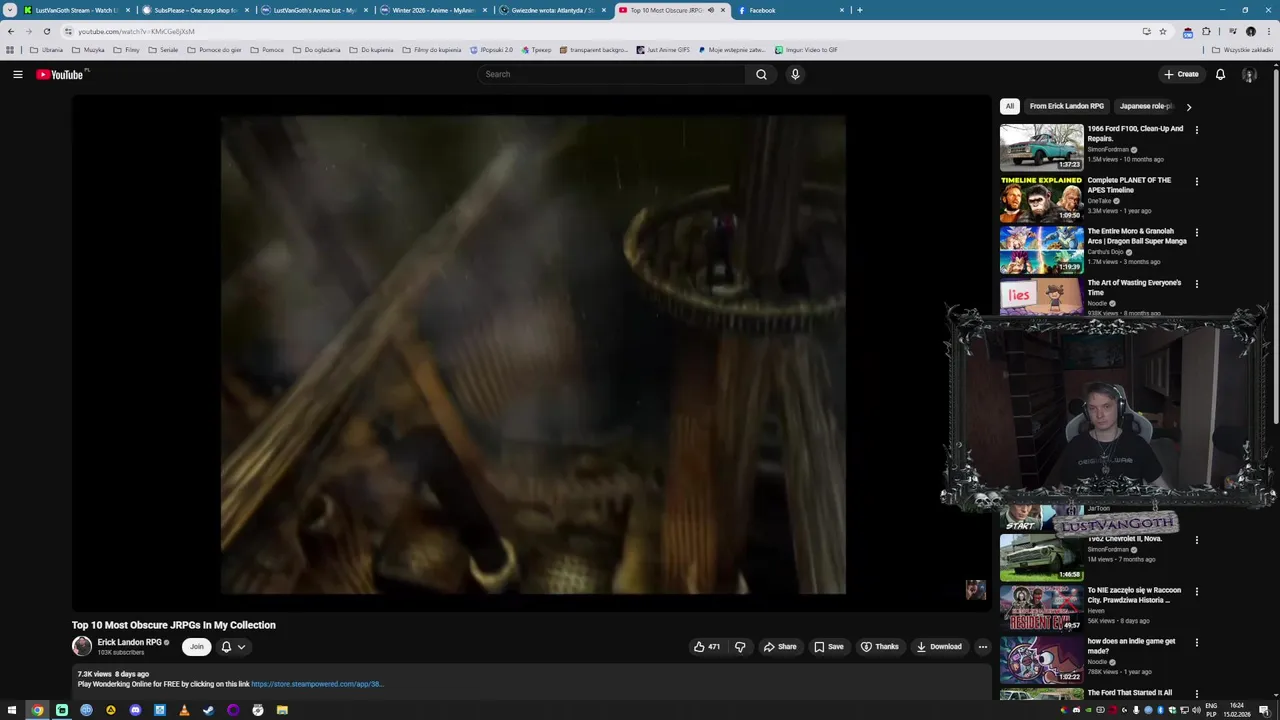Screen dimensions: 1280x720
Task: Open Windows Start menu
Action: (x=12, y=710)
